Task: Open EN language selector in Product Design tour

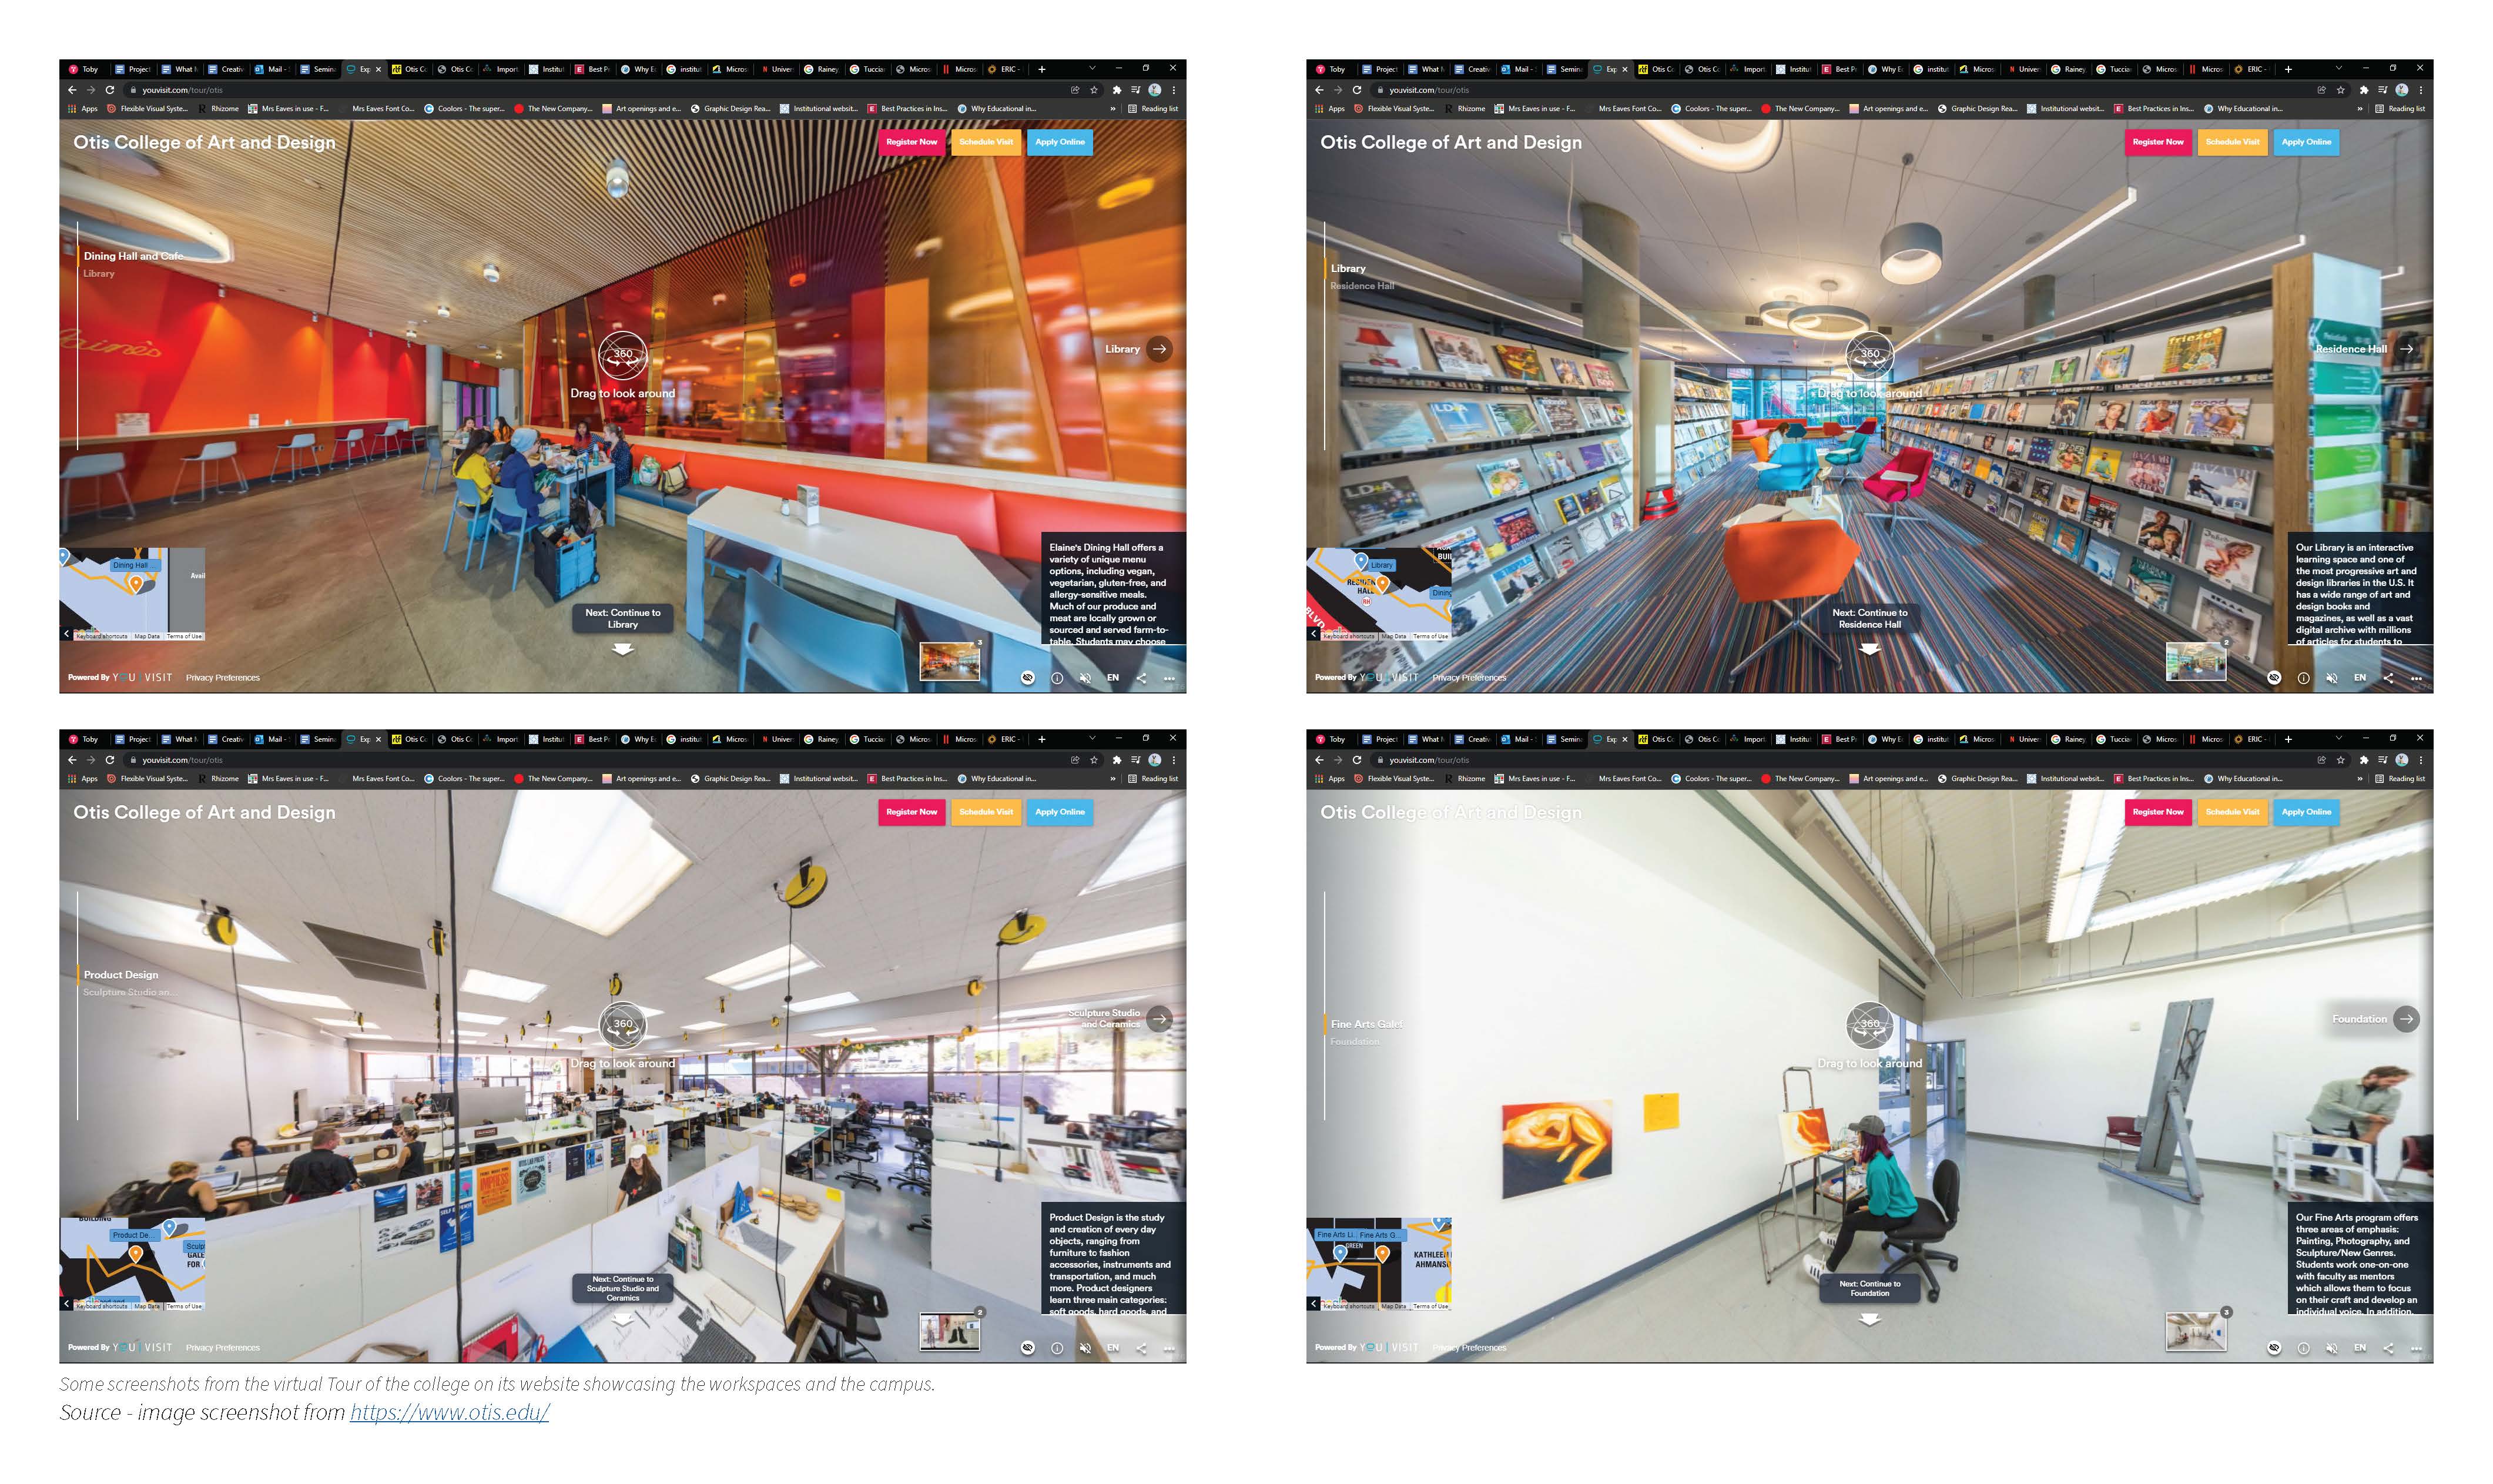Action: [x=1112, y=1348]
